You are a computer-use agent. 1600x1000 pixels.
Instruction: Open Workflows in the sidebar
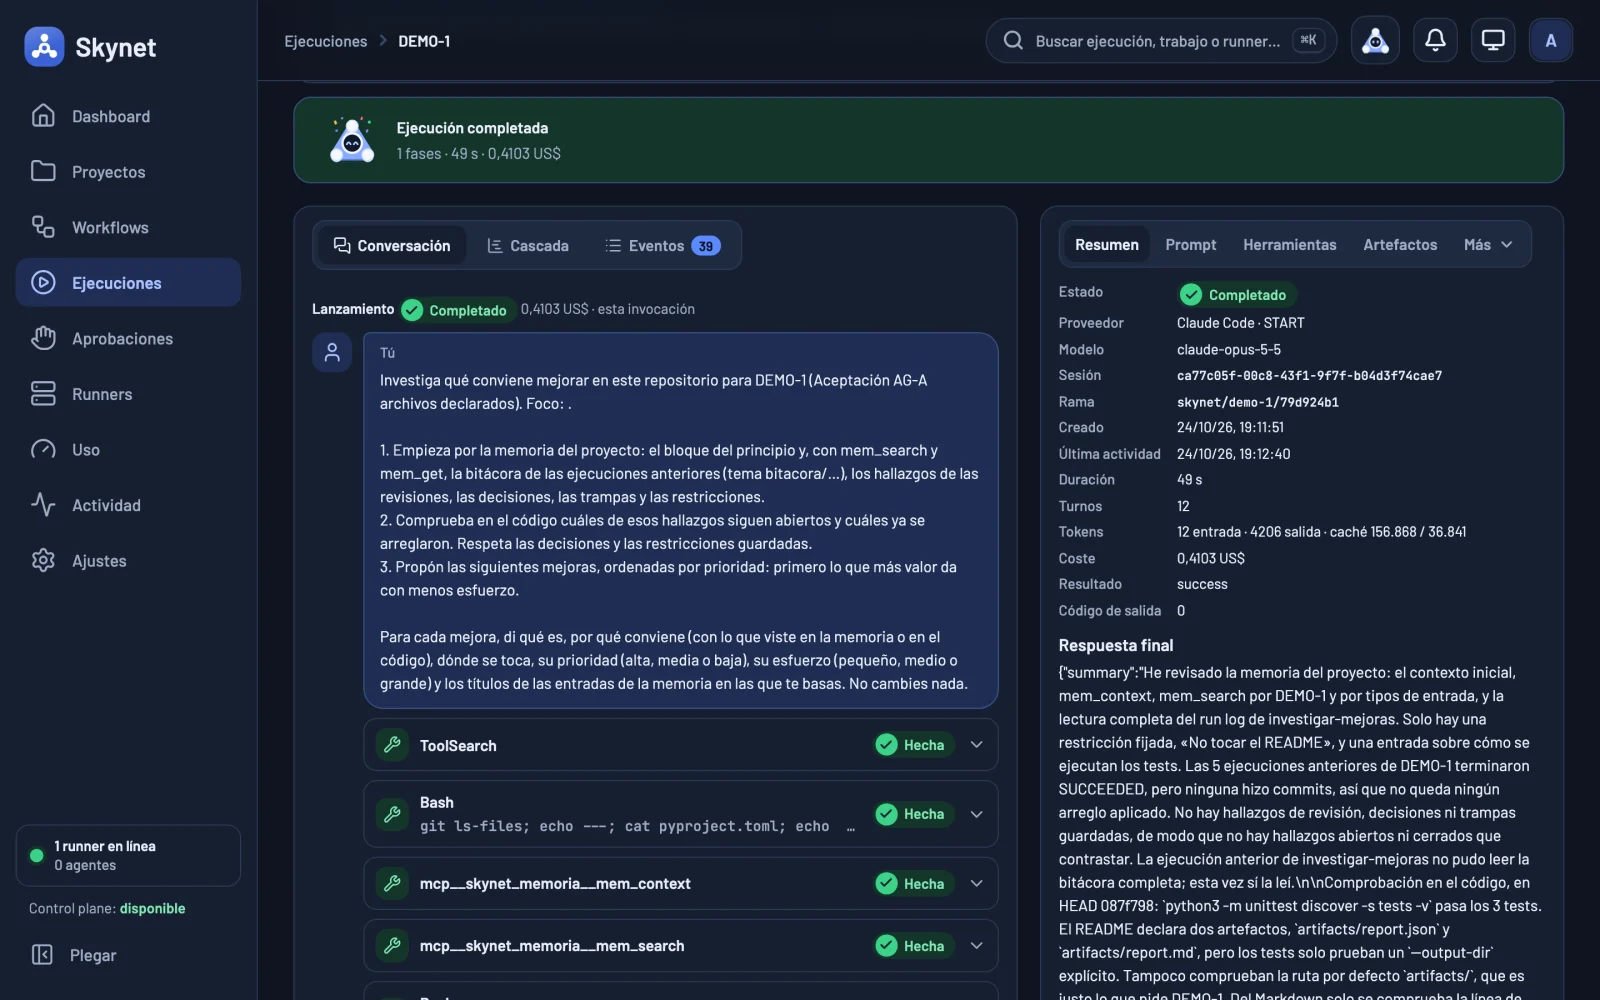pos(128,227)
